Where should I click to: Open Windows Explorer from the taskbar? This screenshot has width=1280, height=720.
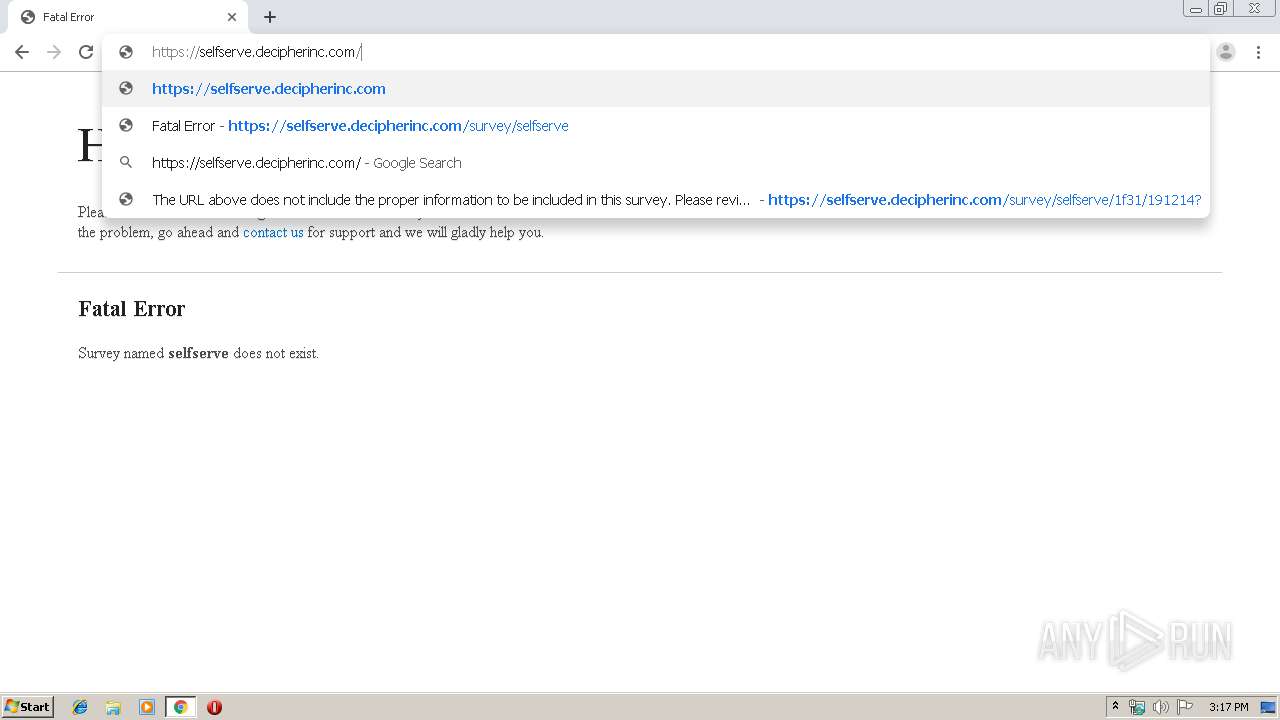point(113,707)
